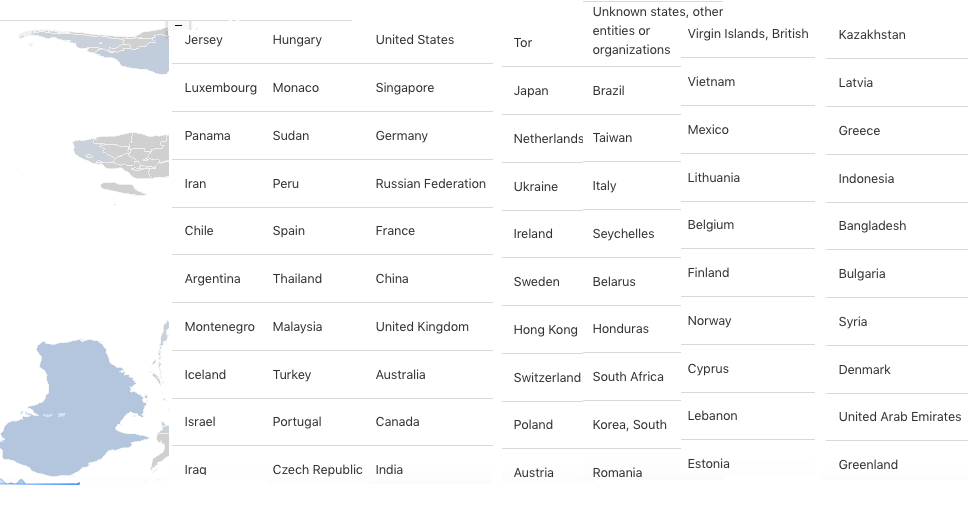Select Czech Republic row

pos(317,470)
